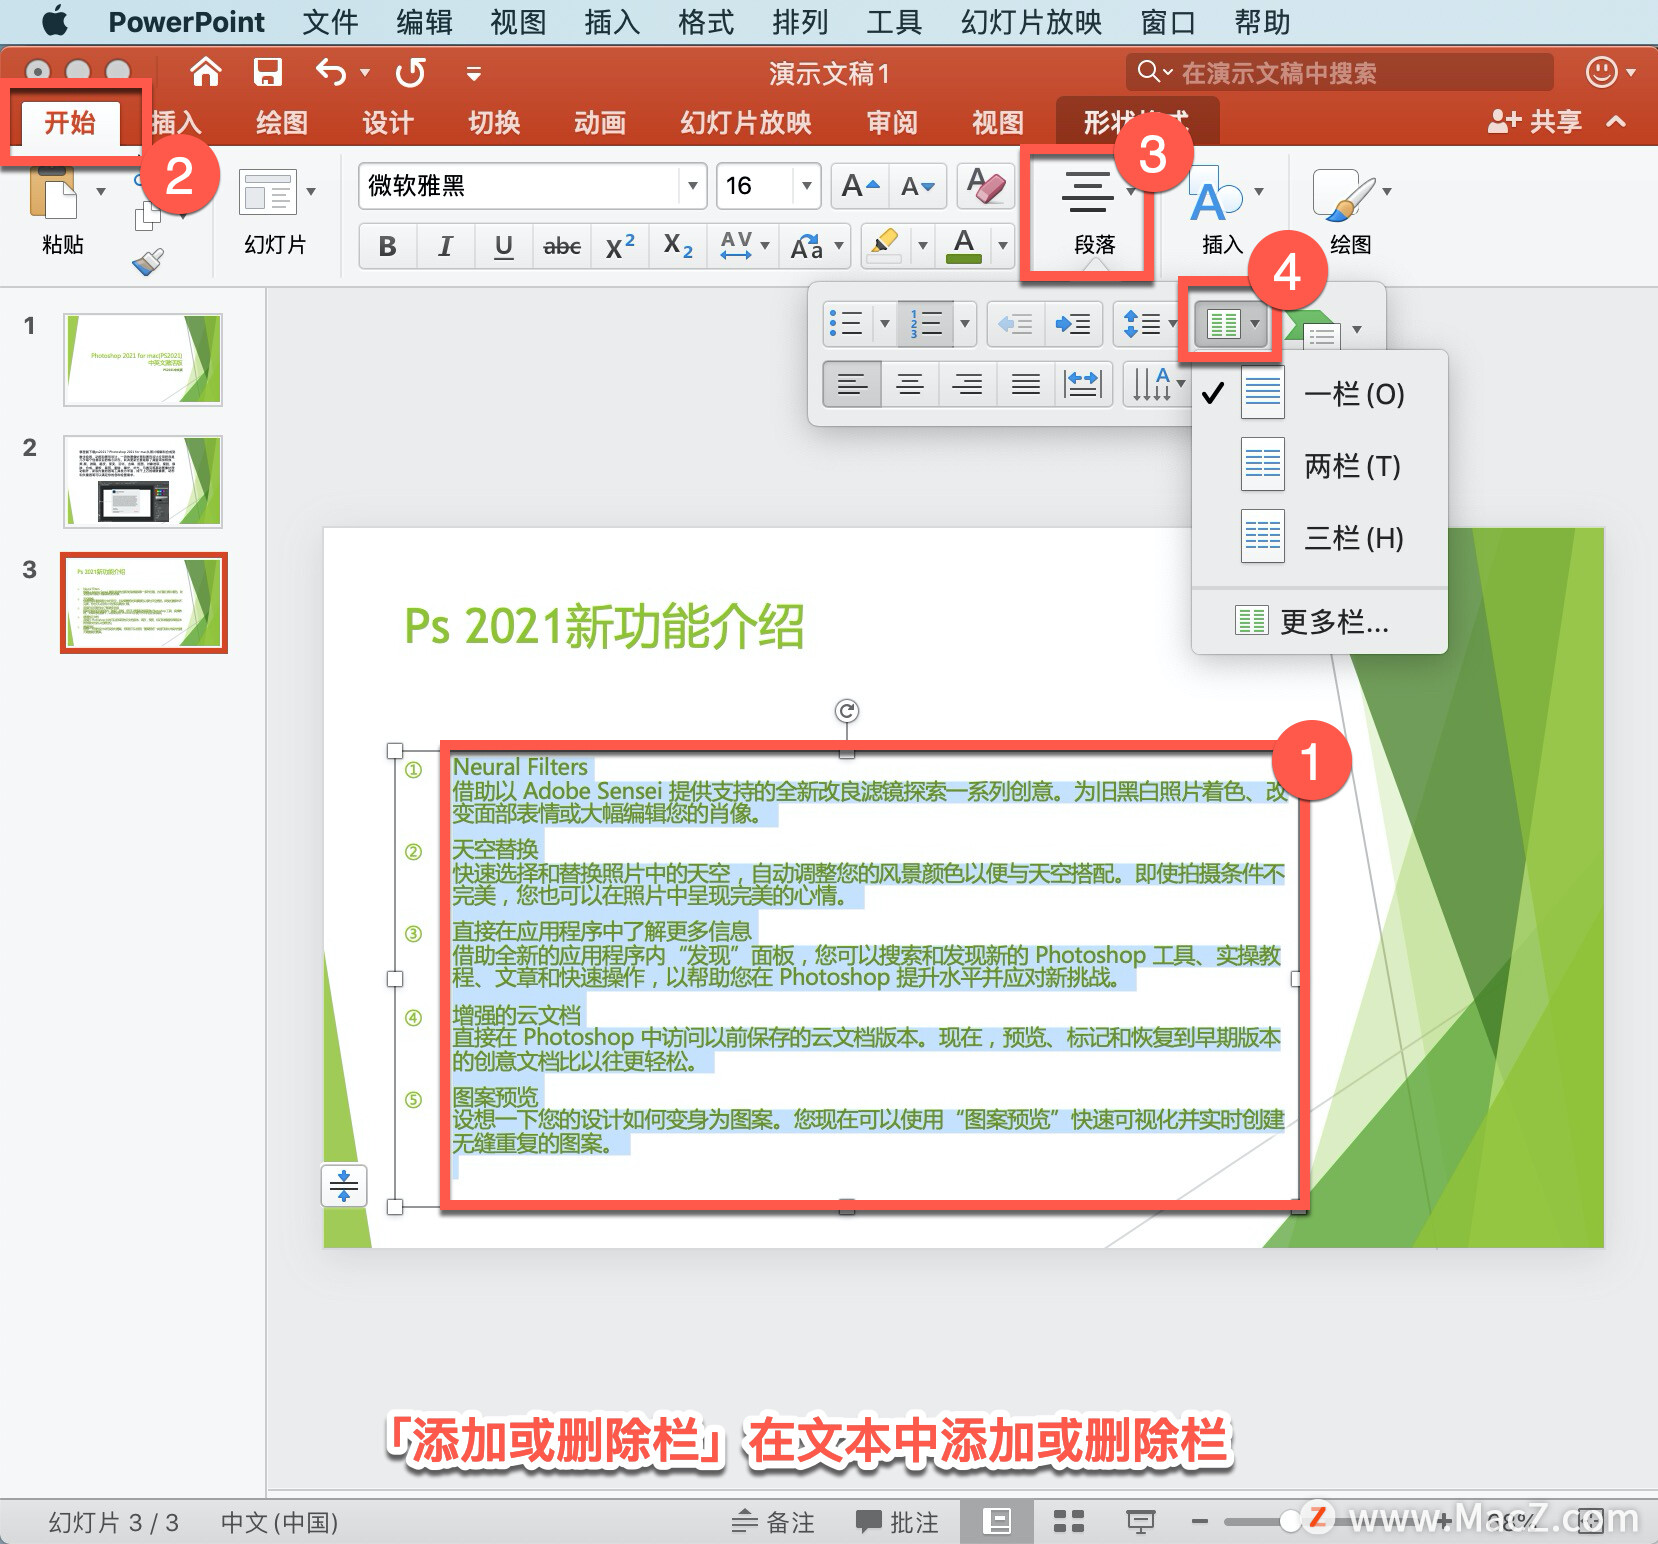
Task: Justify the text
Action: [x=1025, y=384]
